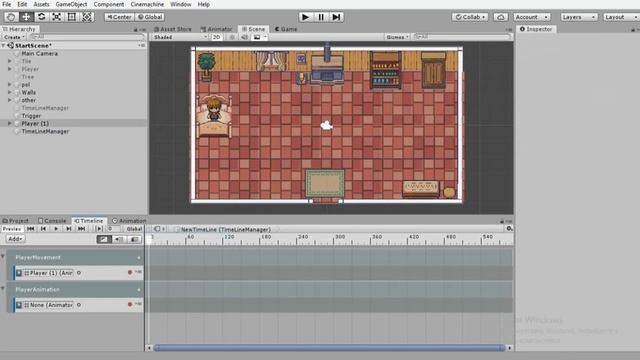Screen dimensions: 640x360
Task: Open the Asset Store tab
Action: [x=173, y=29]
